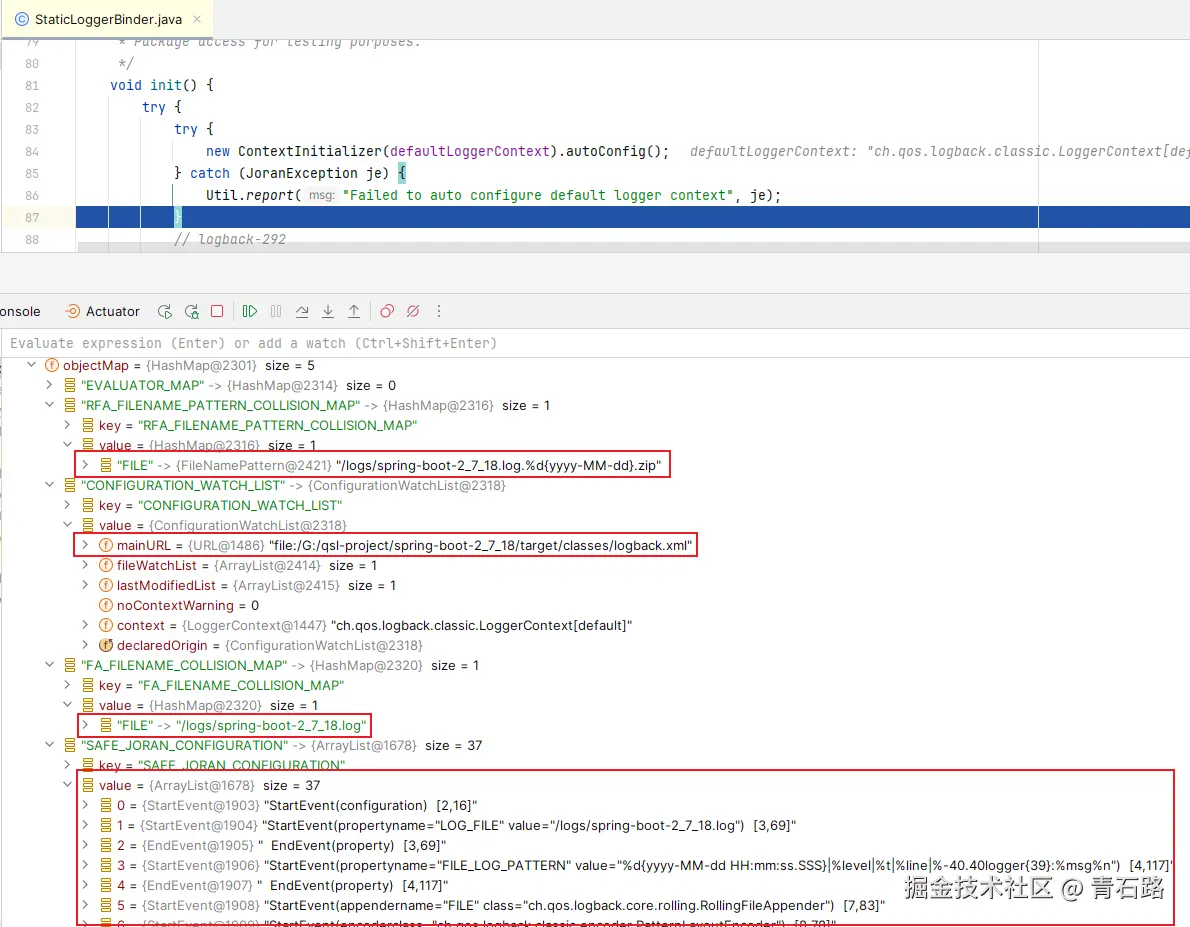Switch to the Actuator tab
Viewport: 1190px width, 927px height.
point(102,311)
